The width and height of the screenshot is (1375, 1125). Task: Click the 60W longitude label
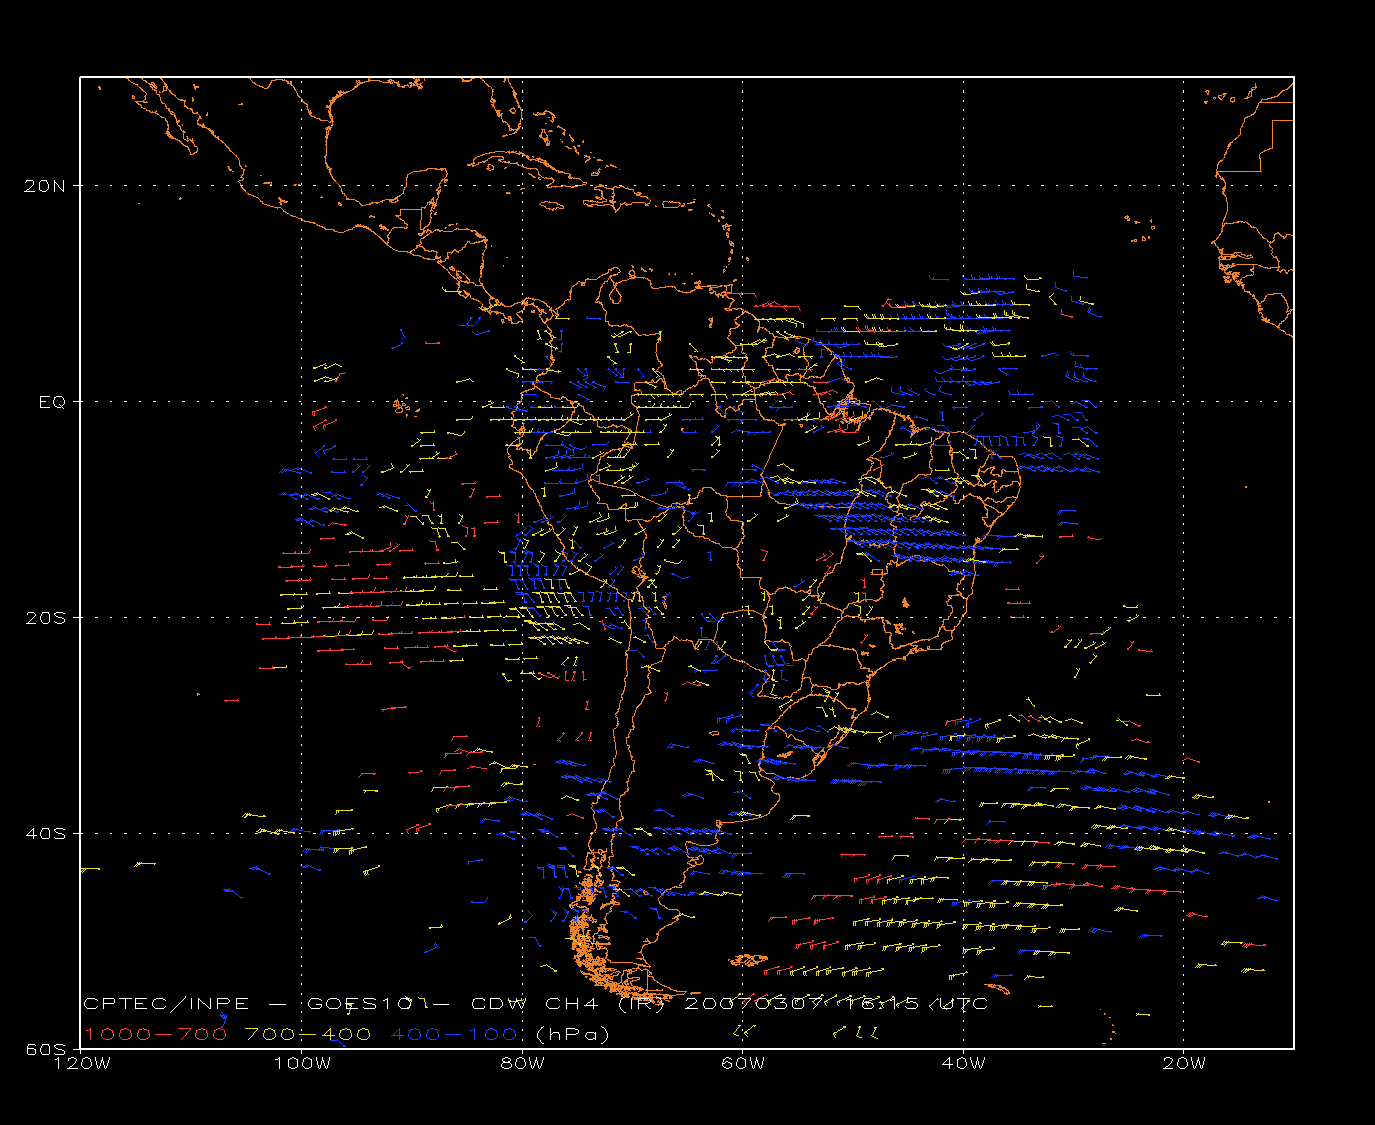point(743,1063)
